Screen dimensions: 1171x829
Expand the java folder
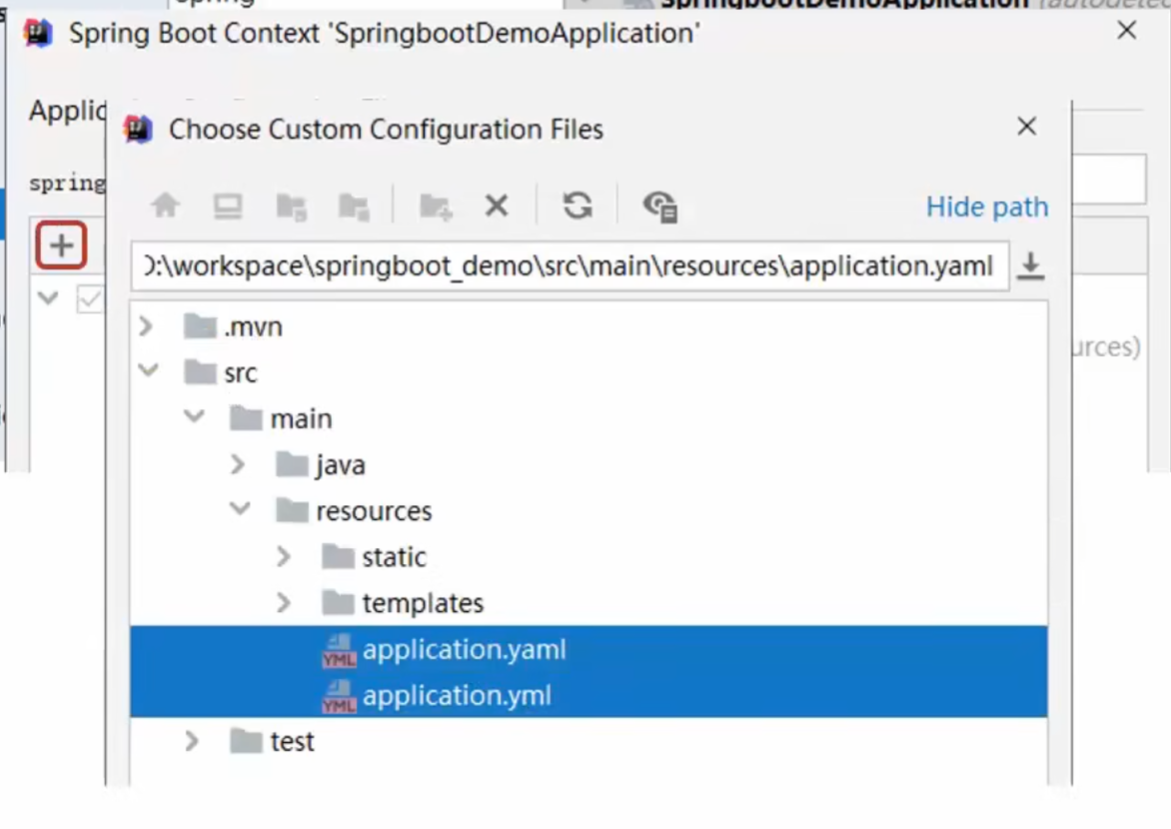coord(237,465)
